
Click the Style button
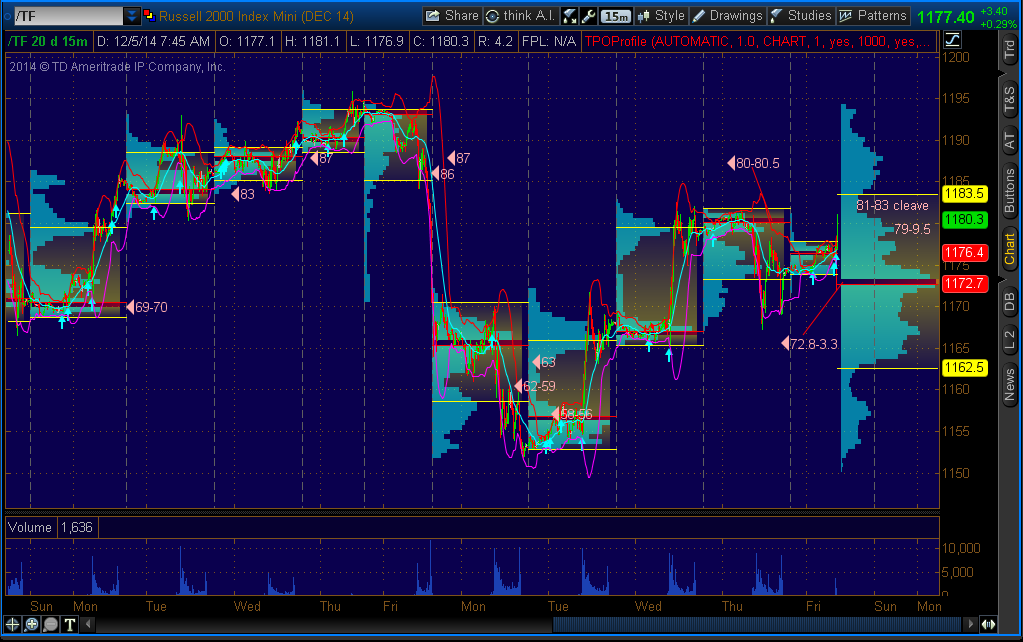click(660, 16)
